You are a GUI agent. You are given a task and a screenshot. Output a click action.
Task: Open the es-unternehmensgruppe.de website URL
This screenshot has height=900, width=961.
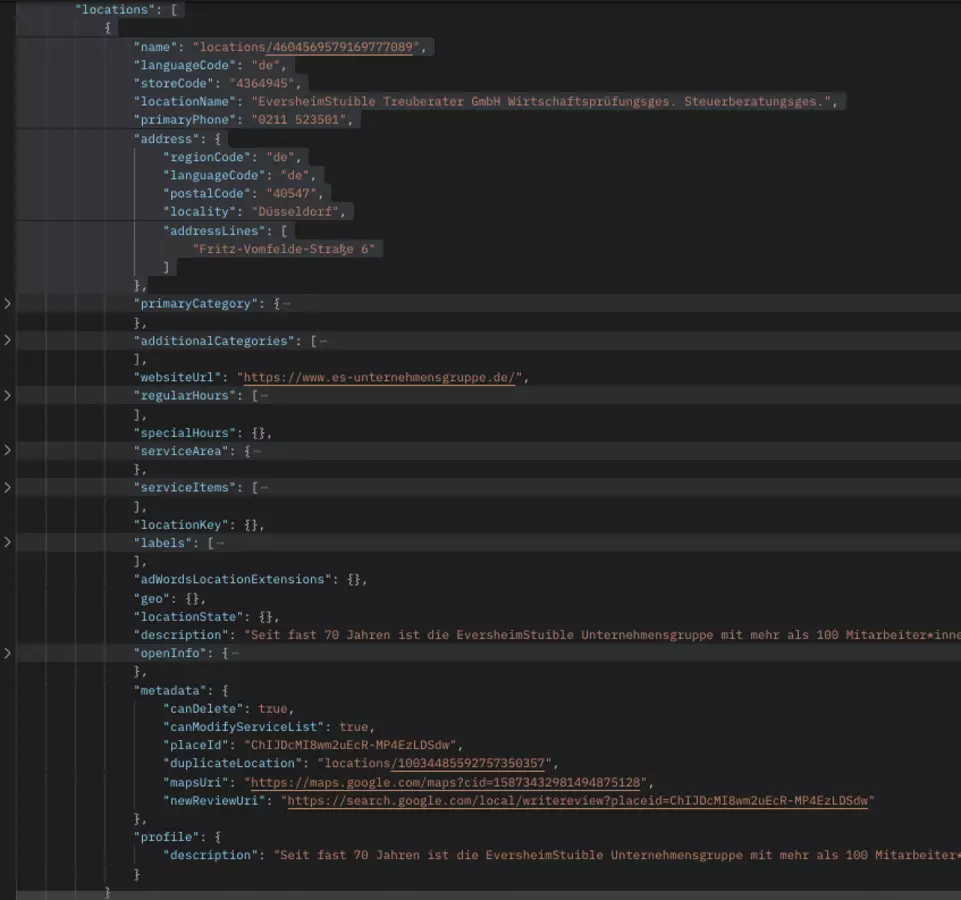click(380, 377)
